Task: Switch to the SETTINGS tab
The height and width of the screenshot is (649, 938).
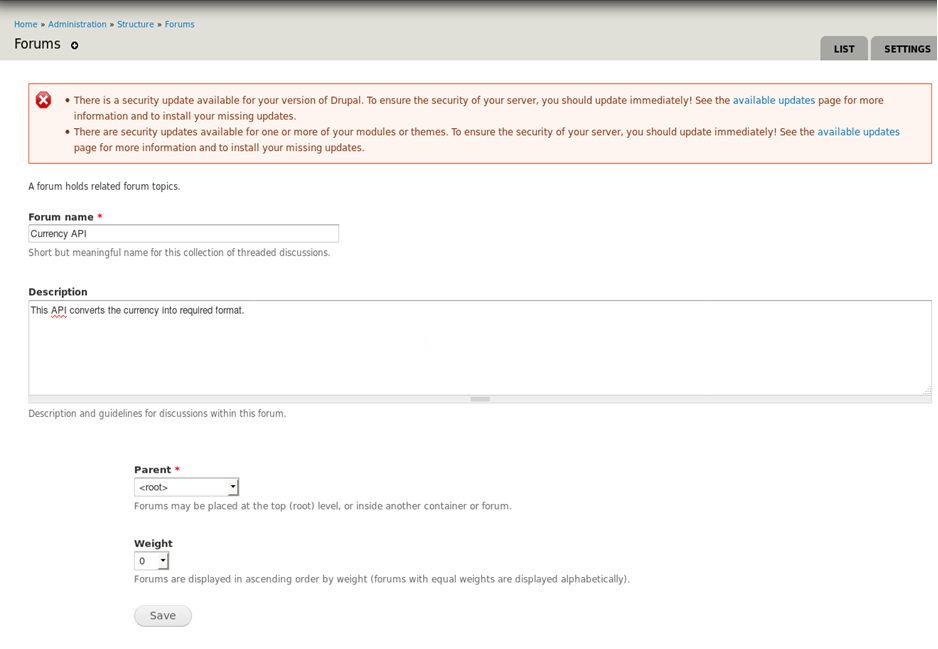Action: tap(906, 49)
